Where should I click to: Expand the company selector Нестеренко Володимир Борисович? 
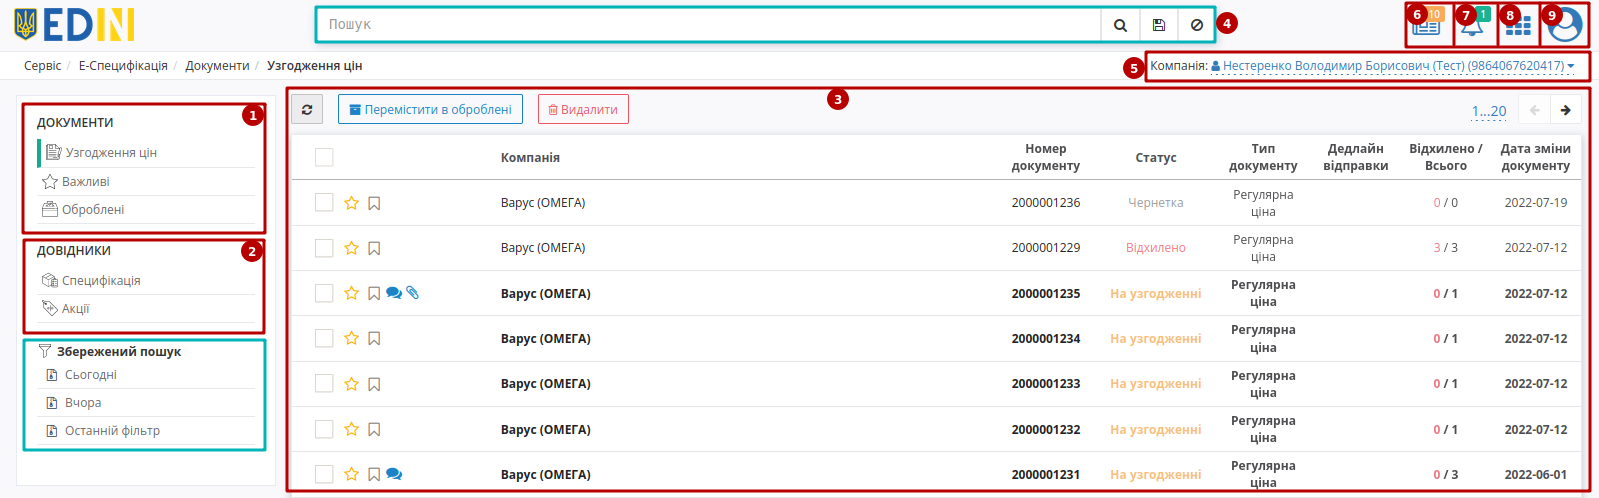pyautogui.click(x=1393, y=66)
